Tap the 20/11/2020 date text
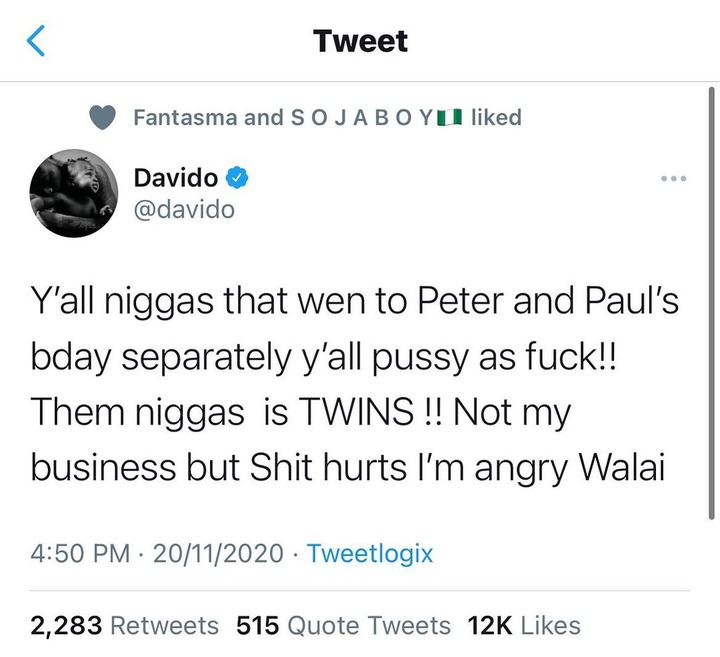Screen dimensions: 720x657 [x=218, y=553]
